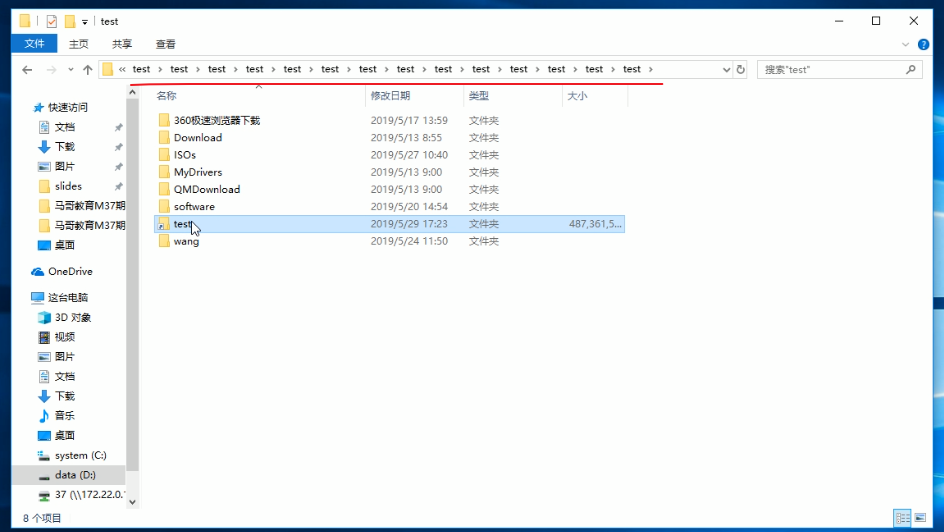
Task: Open the Quick Access Toolbar customize dropdown
Action: (85, 21)
